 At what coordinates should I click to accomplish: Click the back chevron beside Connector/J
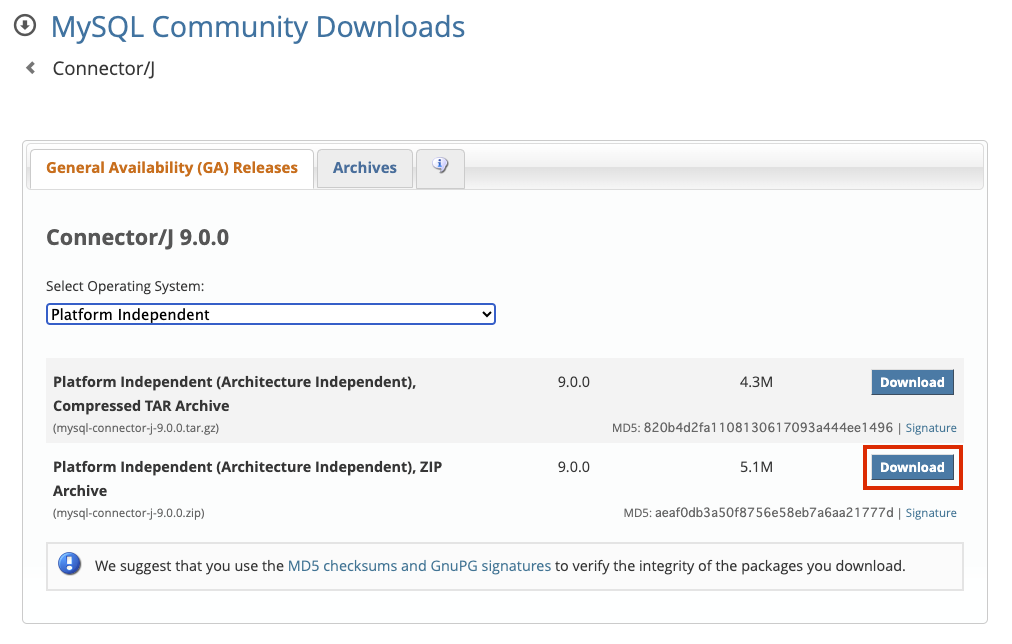pyautogui.click(x=29, y=67)
